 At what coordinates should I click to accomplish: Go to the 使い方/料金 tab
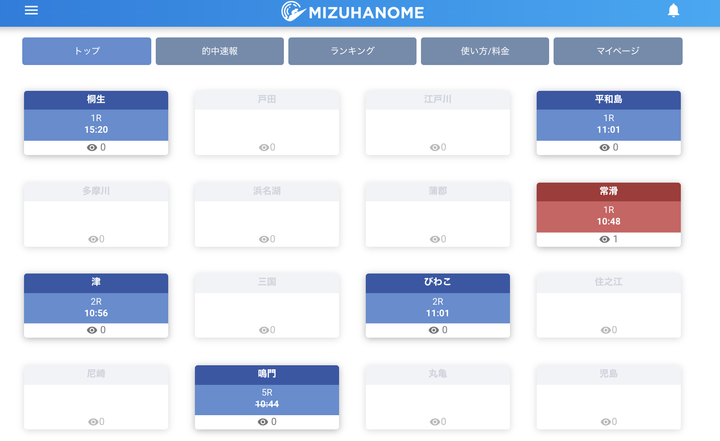coord(485,51)
